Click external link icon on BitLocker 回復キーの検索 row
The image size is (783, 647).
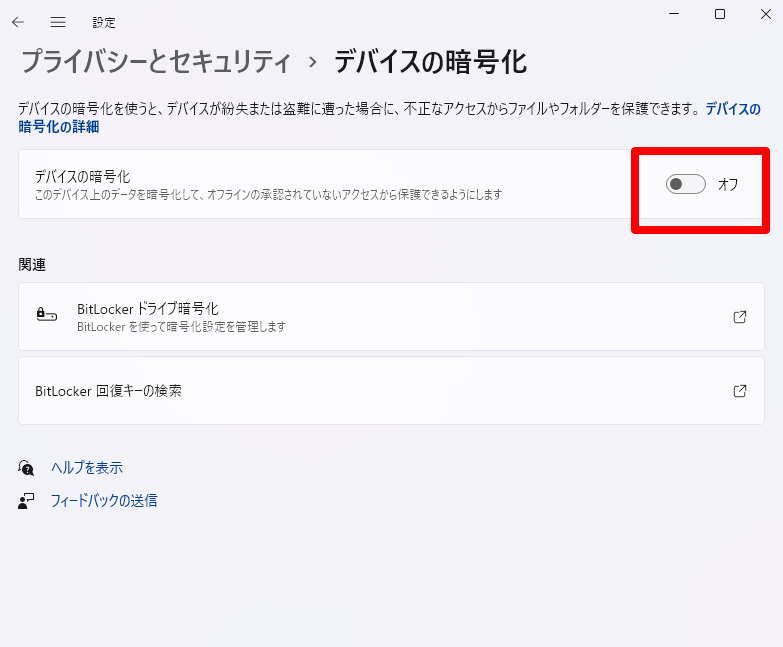point(740,391)
